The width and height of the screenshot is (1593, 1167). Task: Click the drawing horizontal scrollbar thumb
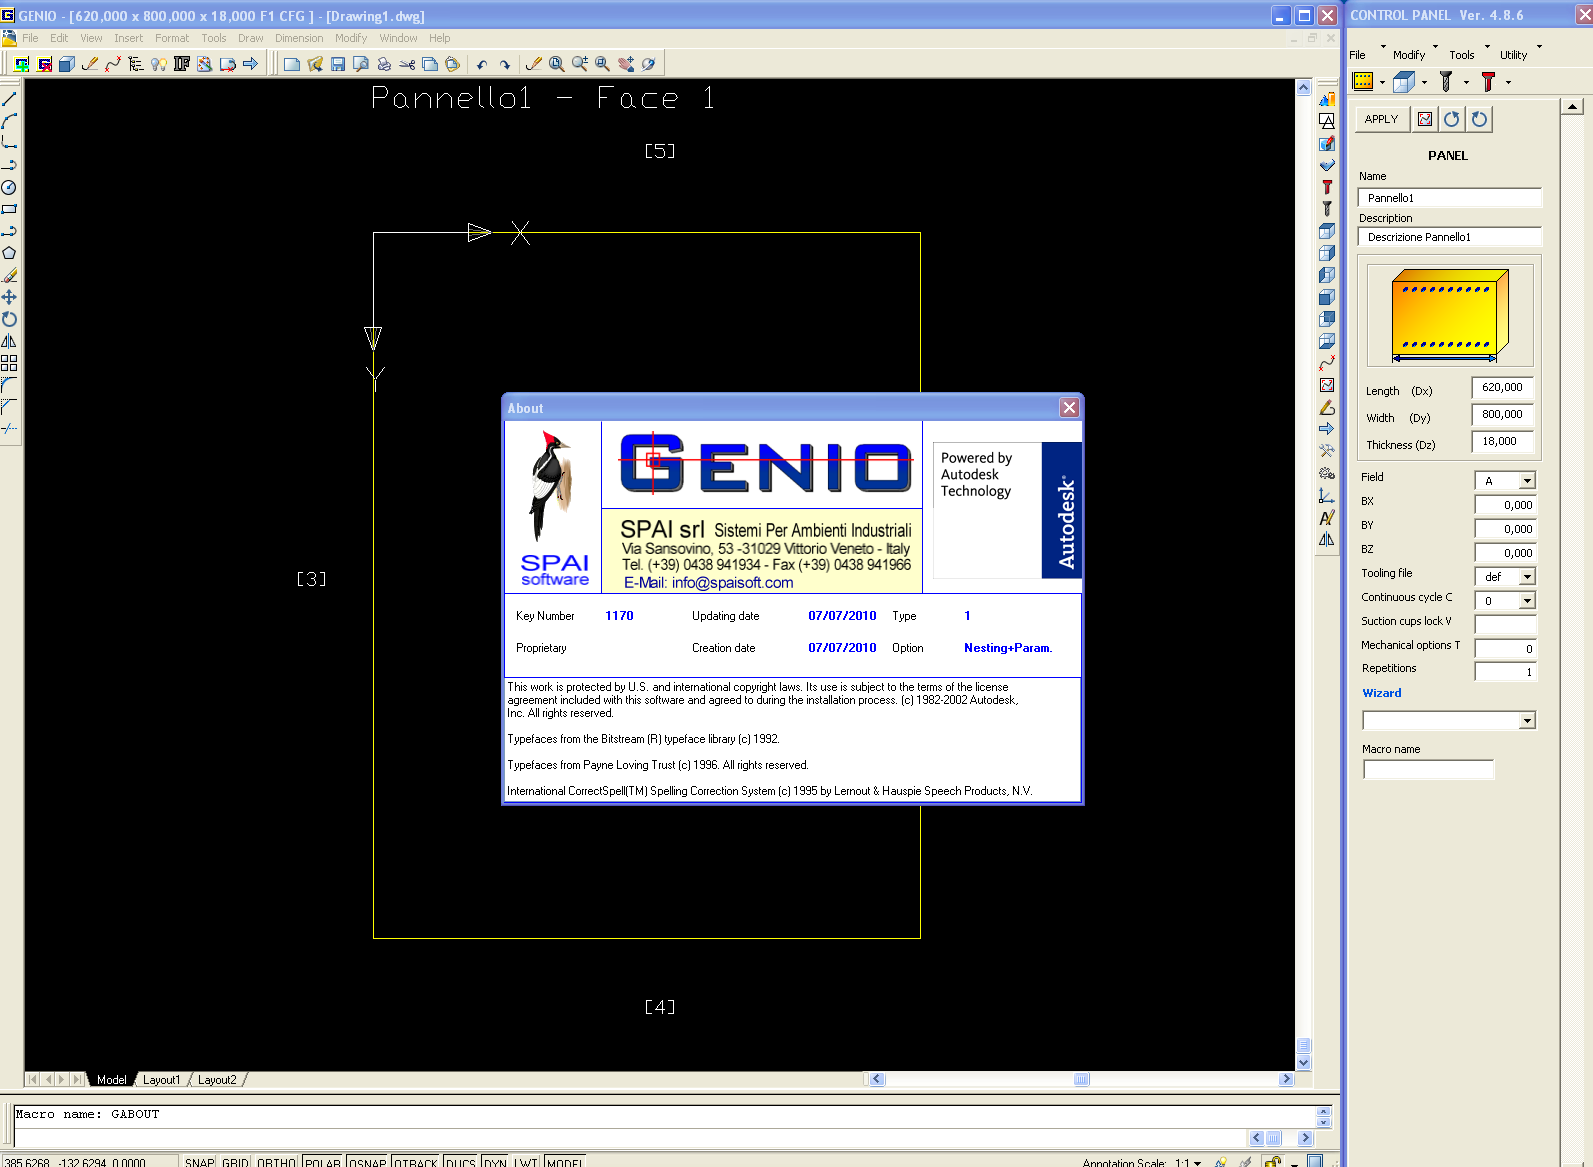coord(1081,1080)
